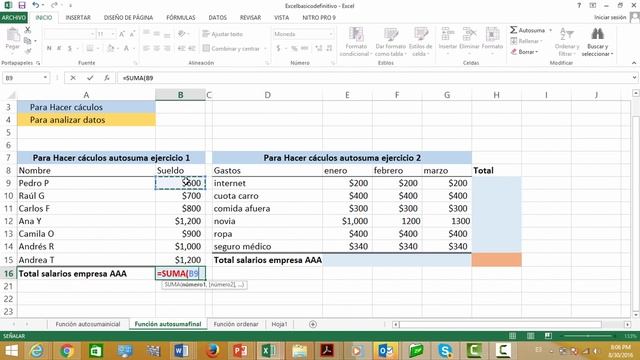Switch to DISEÑO DE PÁGINA tab
The image size is (640, 360).
click(128, 18)
